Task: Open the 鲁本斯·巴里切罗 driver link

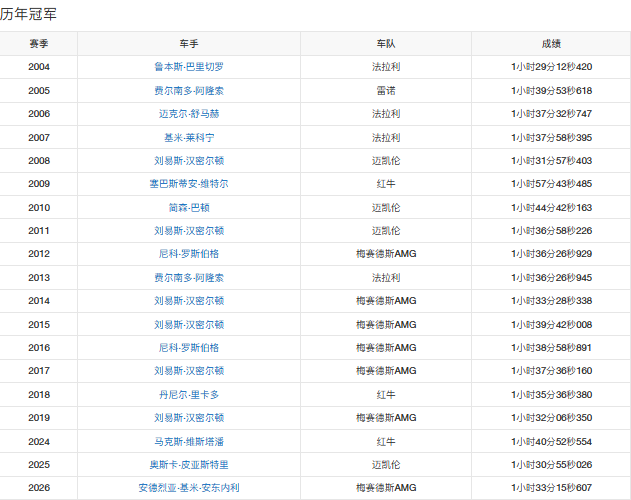Action: point(189,67)
